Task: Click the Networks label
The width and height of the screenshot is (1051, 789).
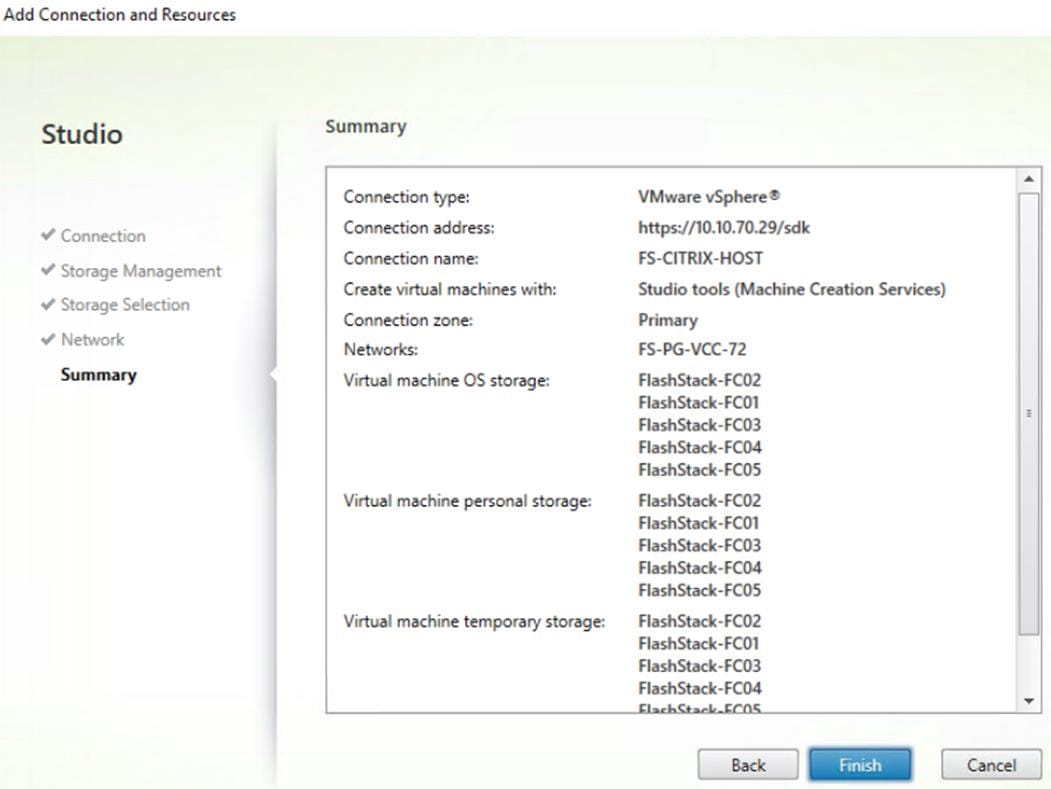Action: [381, 350]
